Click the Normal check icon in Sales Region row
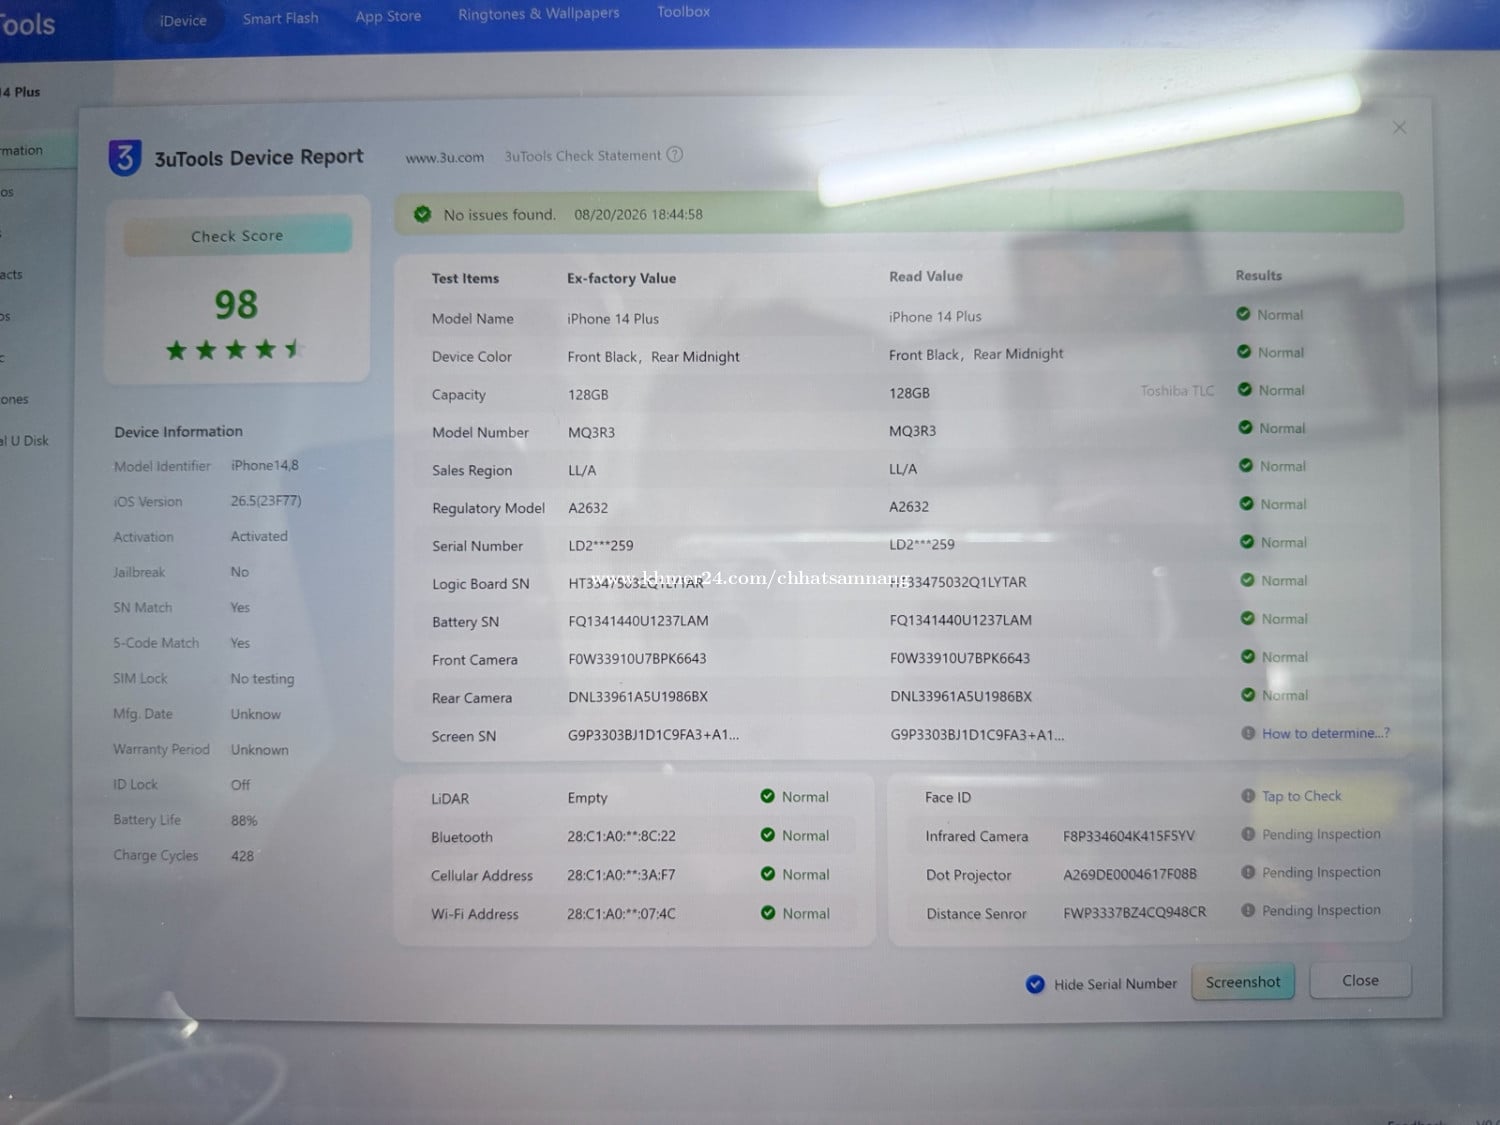Screen dimensions: 1500x1125 point(1246,466)
